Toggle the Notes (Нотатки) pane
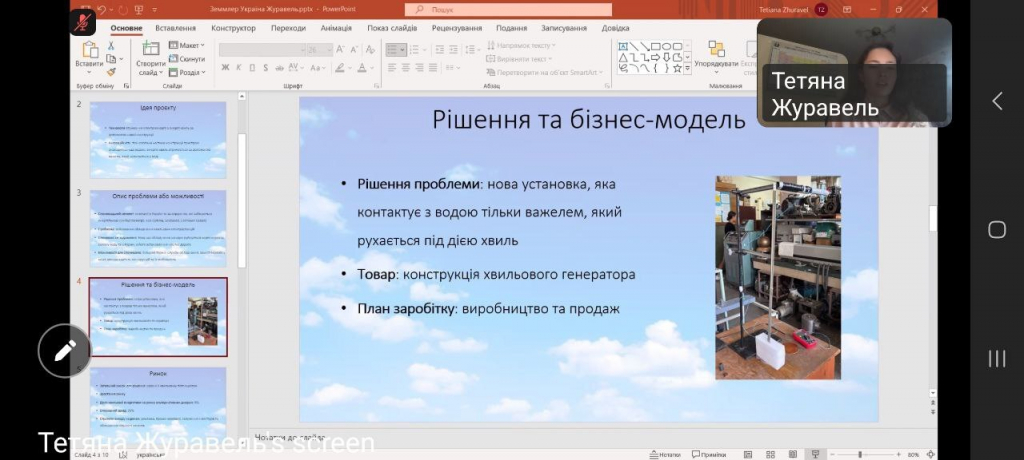 [x=663, y=454]
